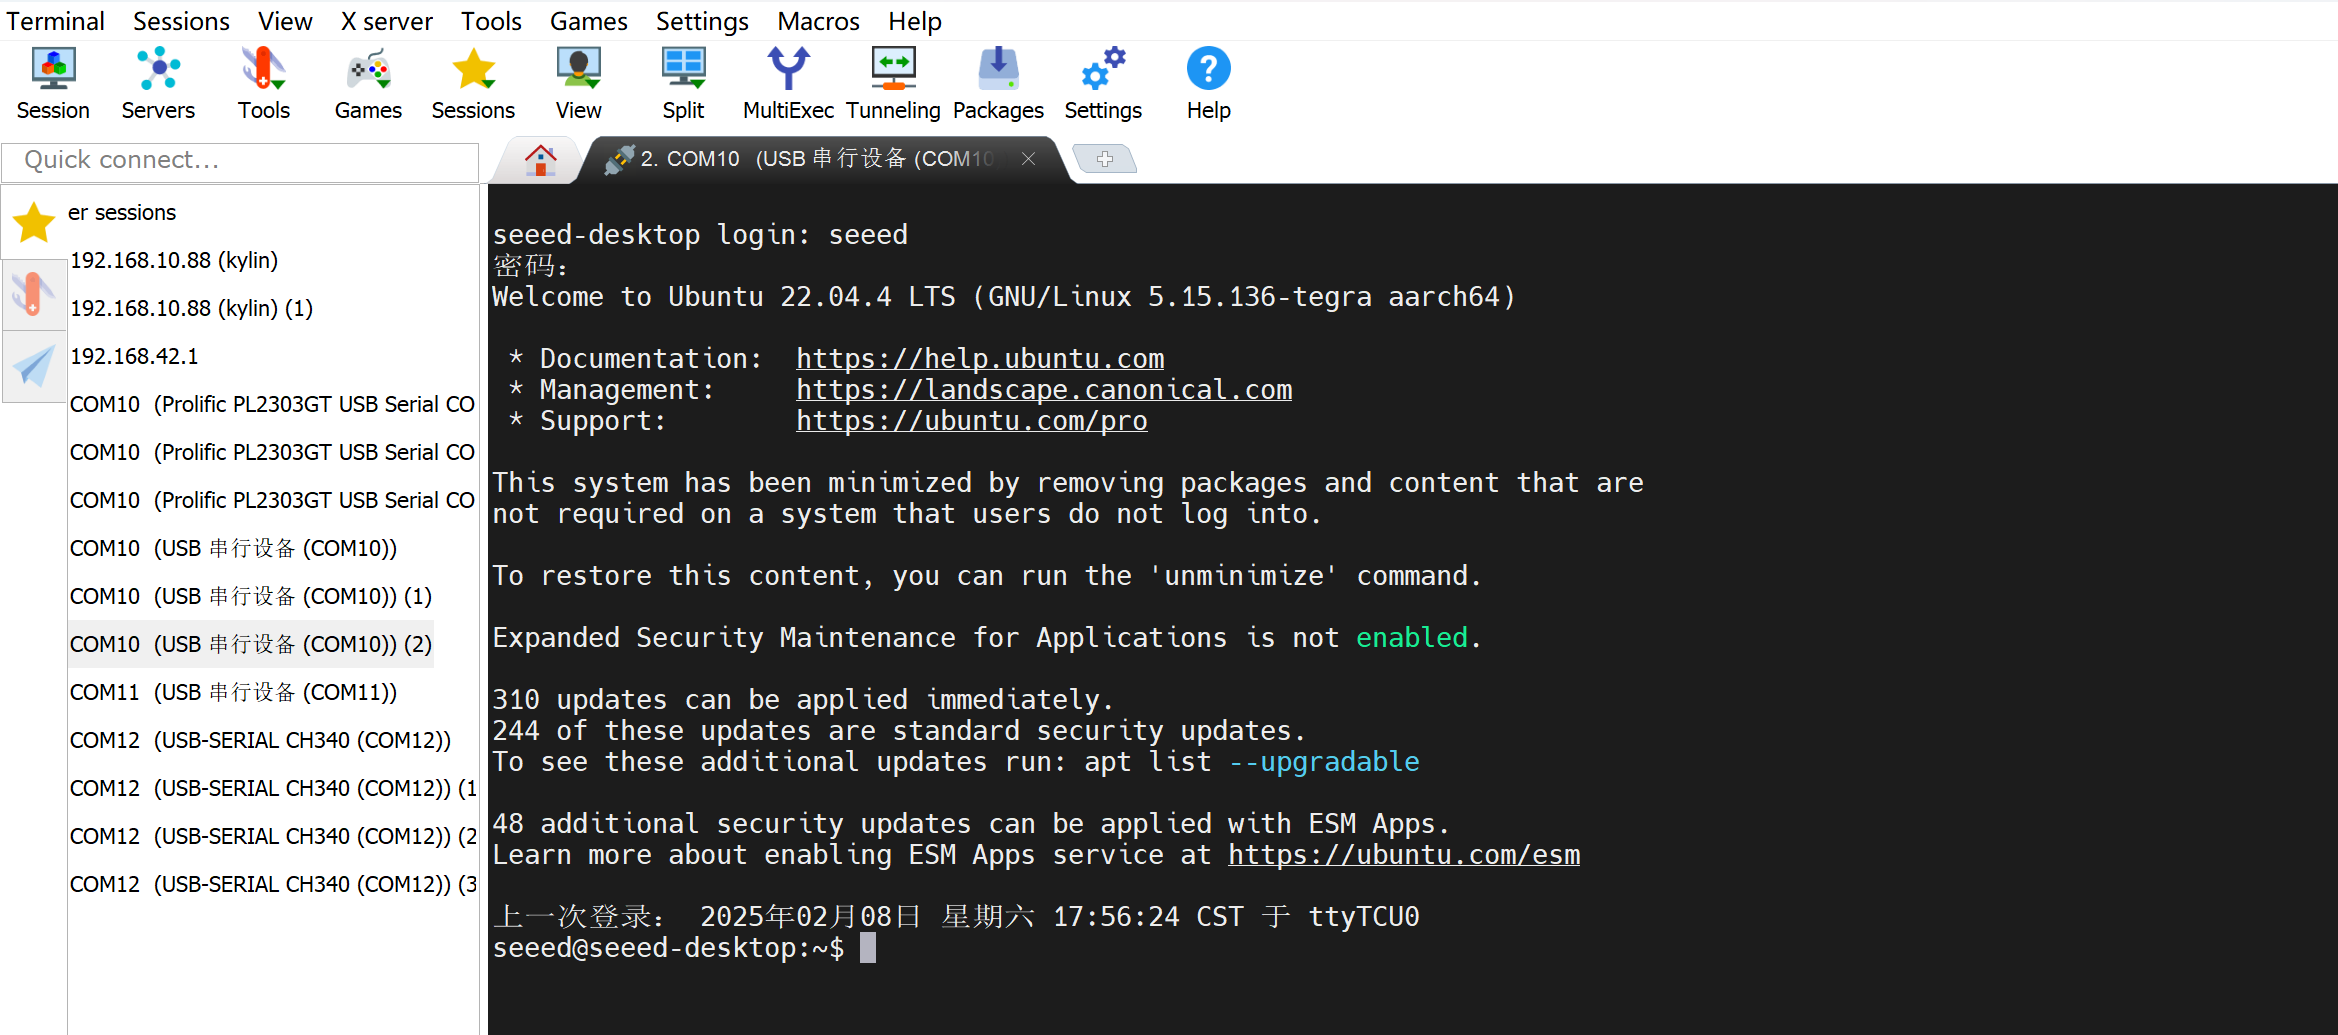Screen dimensions: 2338x1035
Task: Select COM11 (USB 串行设备 (COM11)) session
Action: [233, 692]
